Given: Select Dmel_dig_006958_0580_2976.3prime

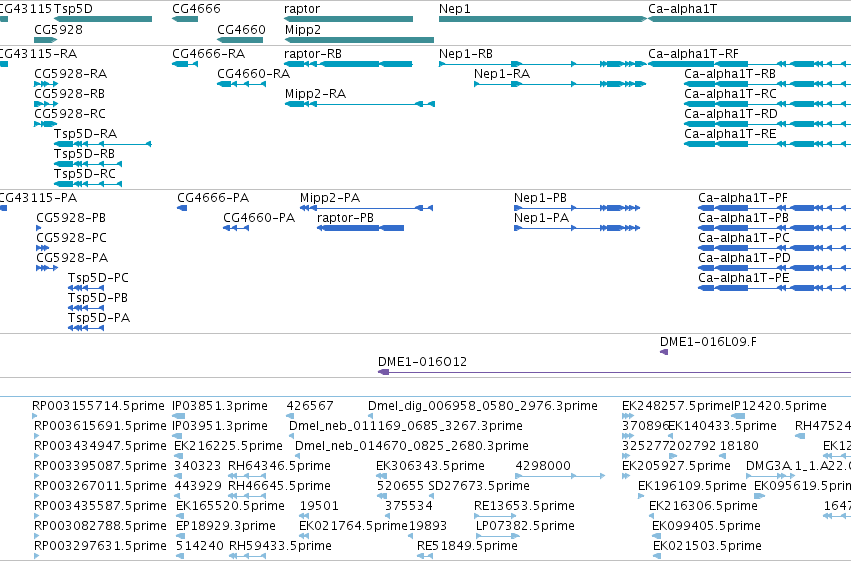Looking at the screenshot, I should pos(482,406).
